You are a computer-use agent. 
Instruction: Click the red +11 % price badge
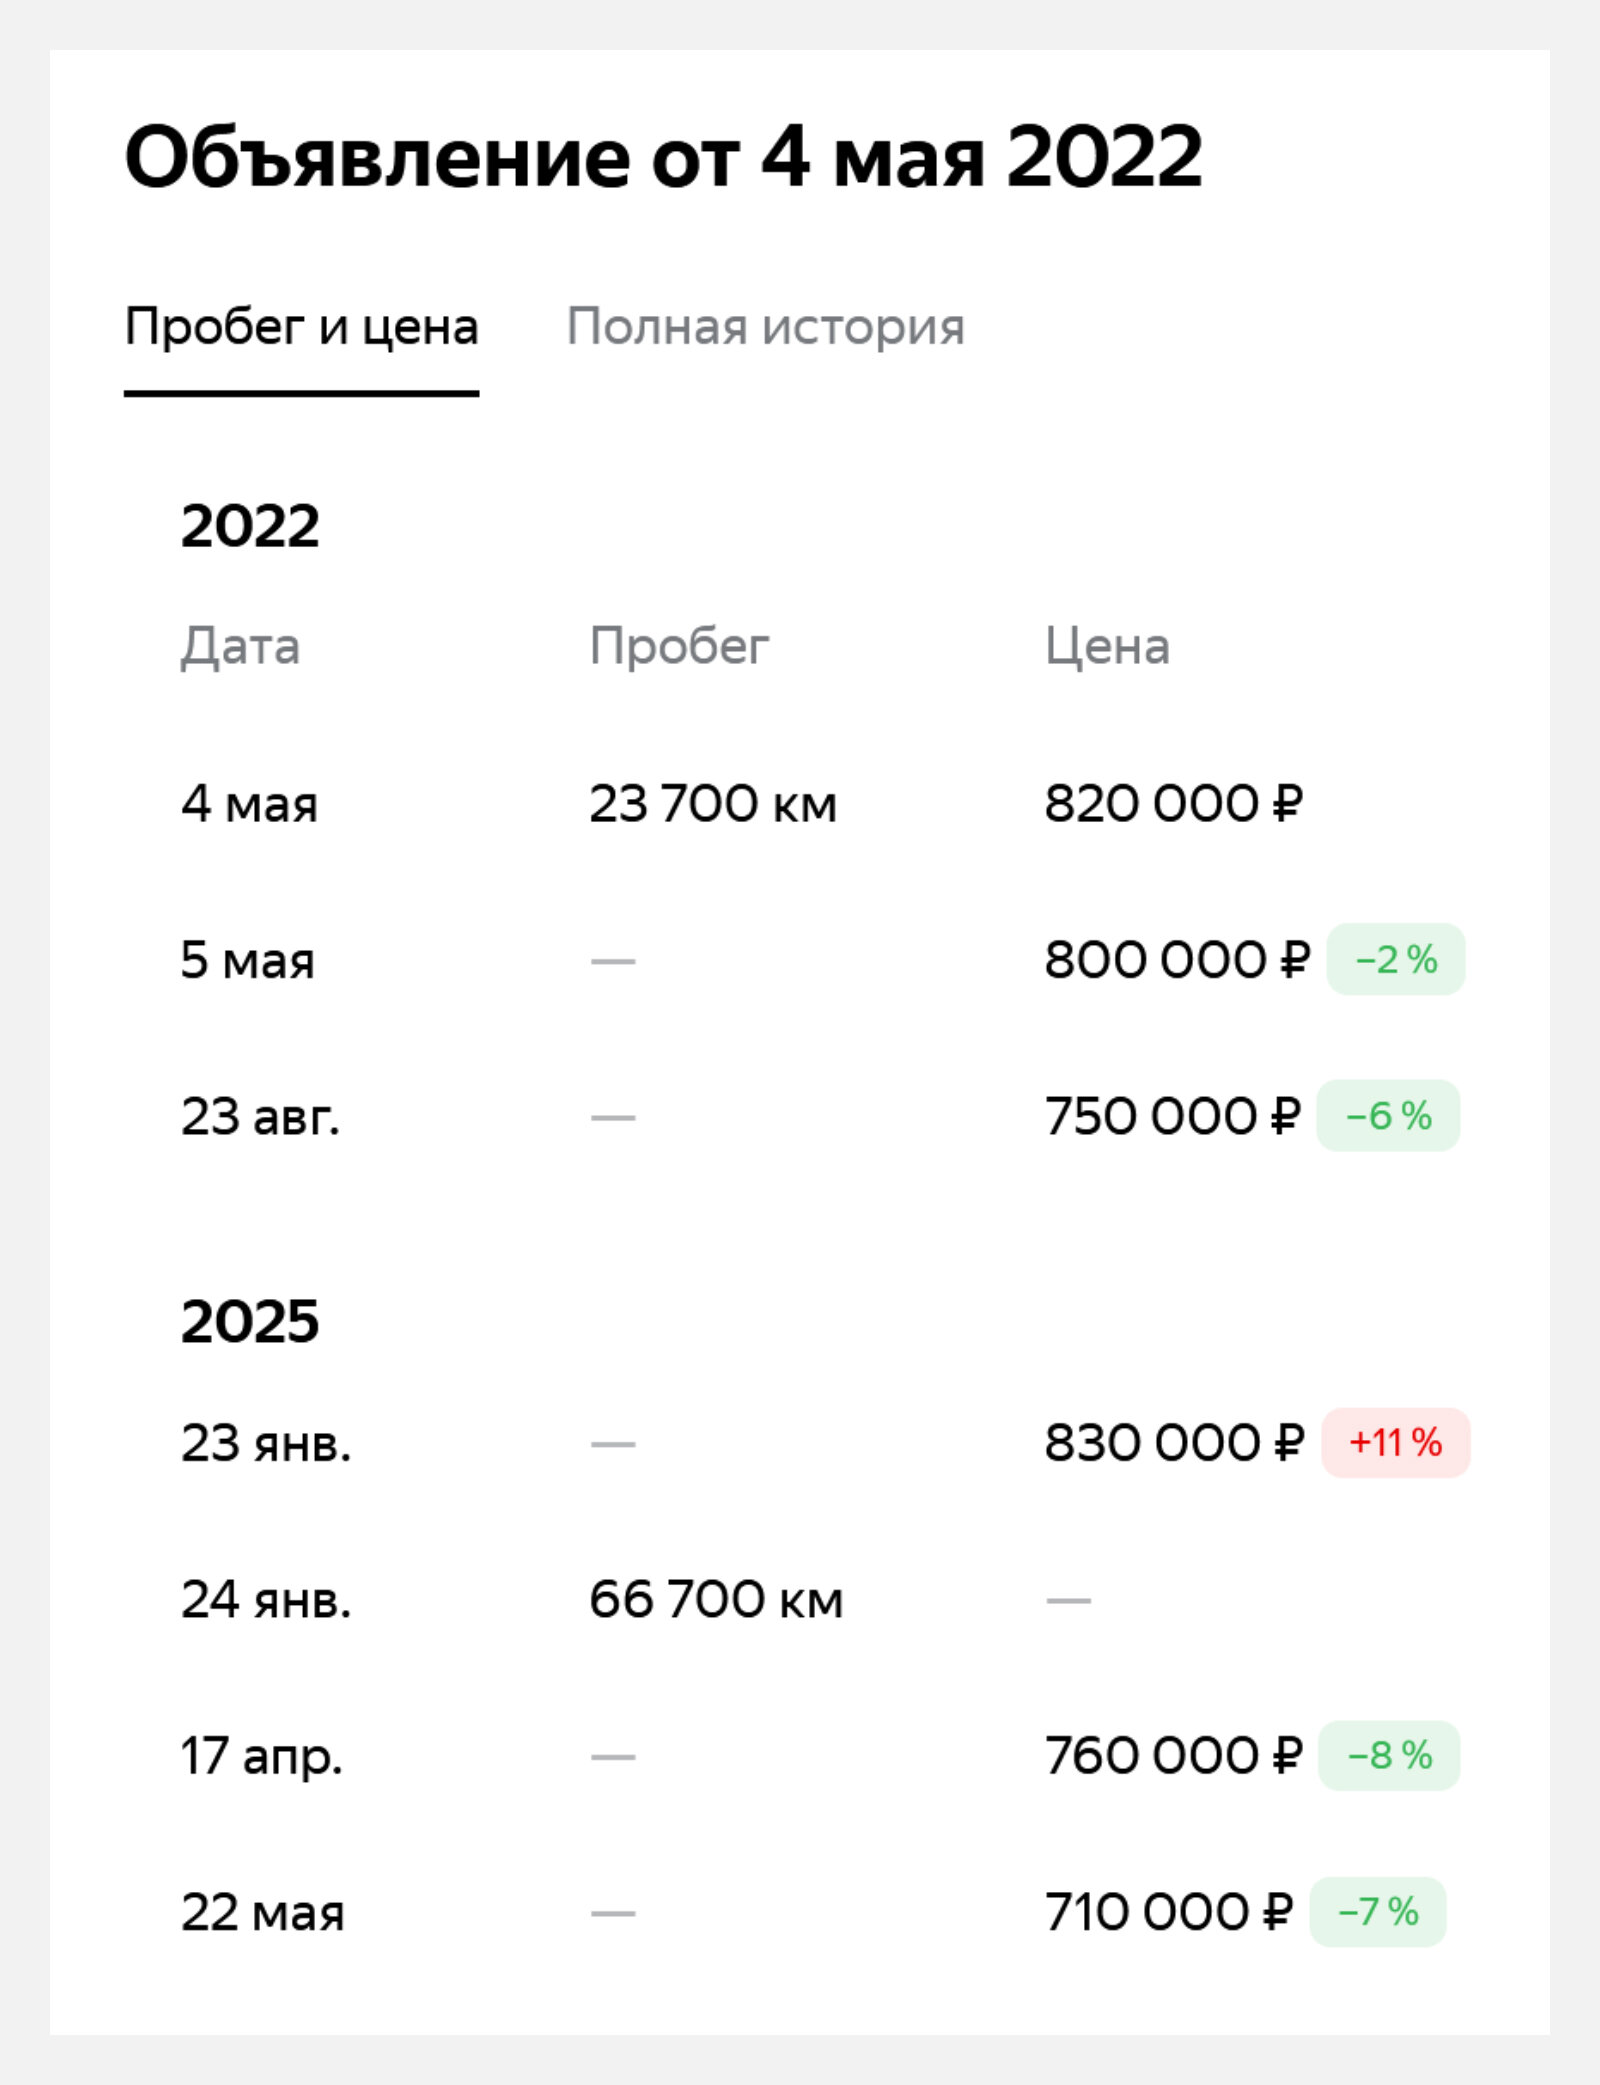(x=1395, y=1442)
